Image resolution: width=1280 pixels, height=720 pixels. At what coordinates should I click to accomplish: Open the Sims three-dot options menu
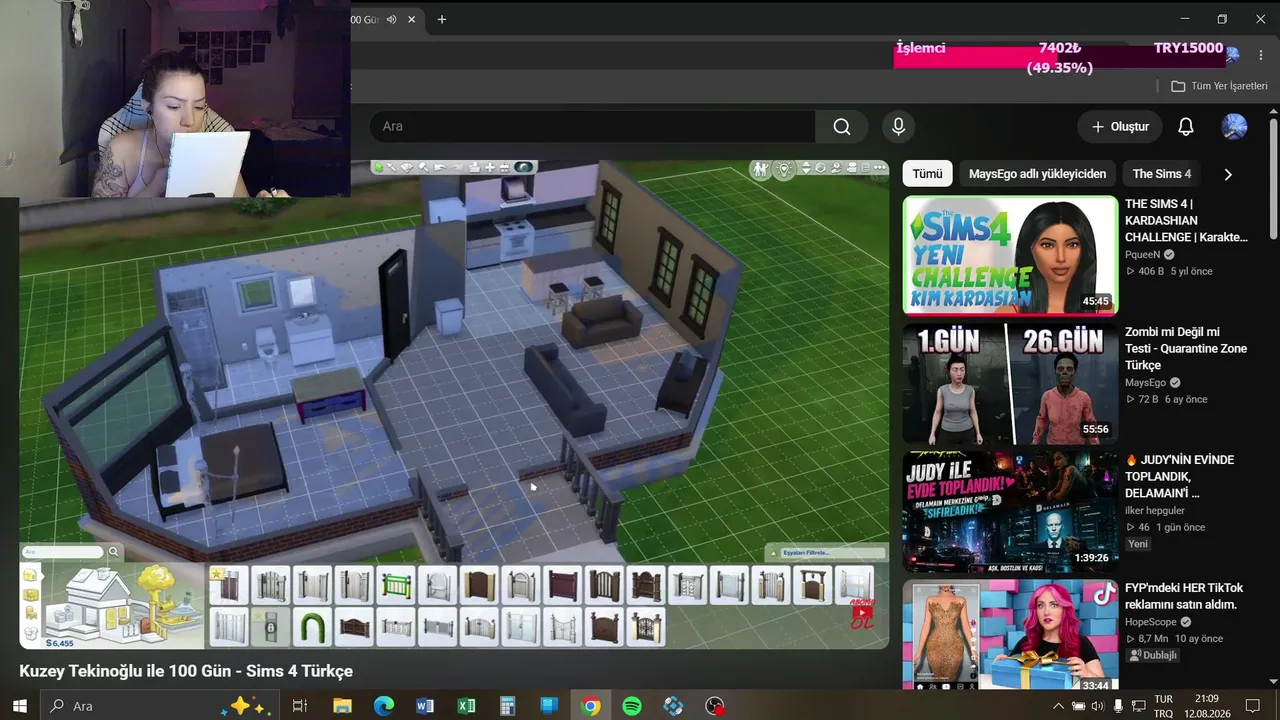coord(878,168)
